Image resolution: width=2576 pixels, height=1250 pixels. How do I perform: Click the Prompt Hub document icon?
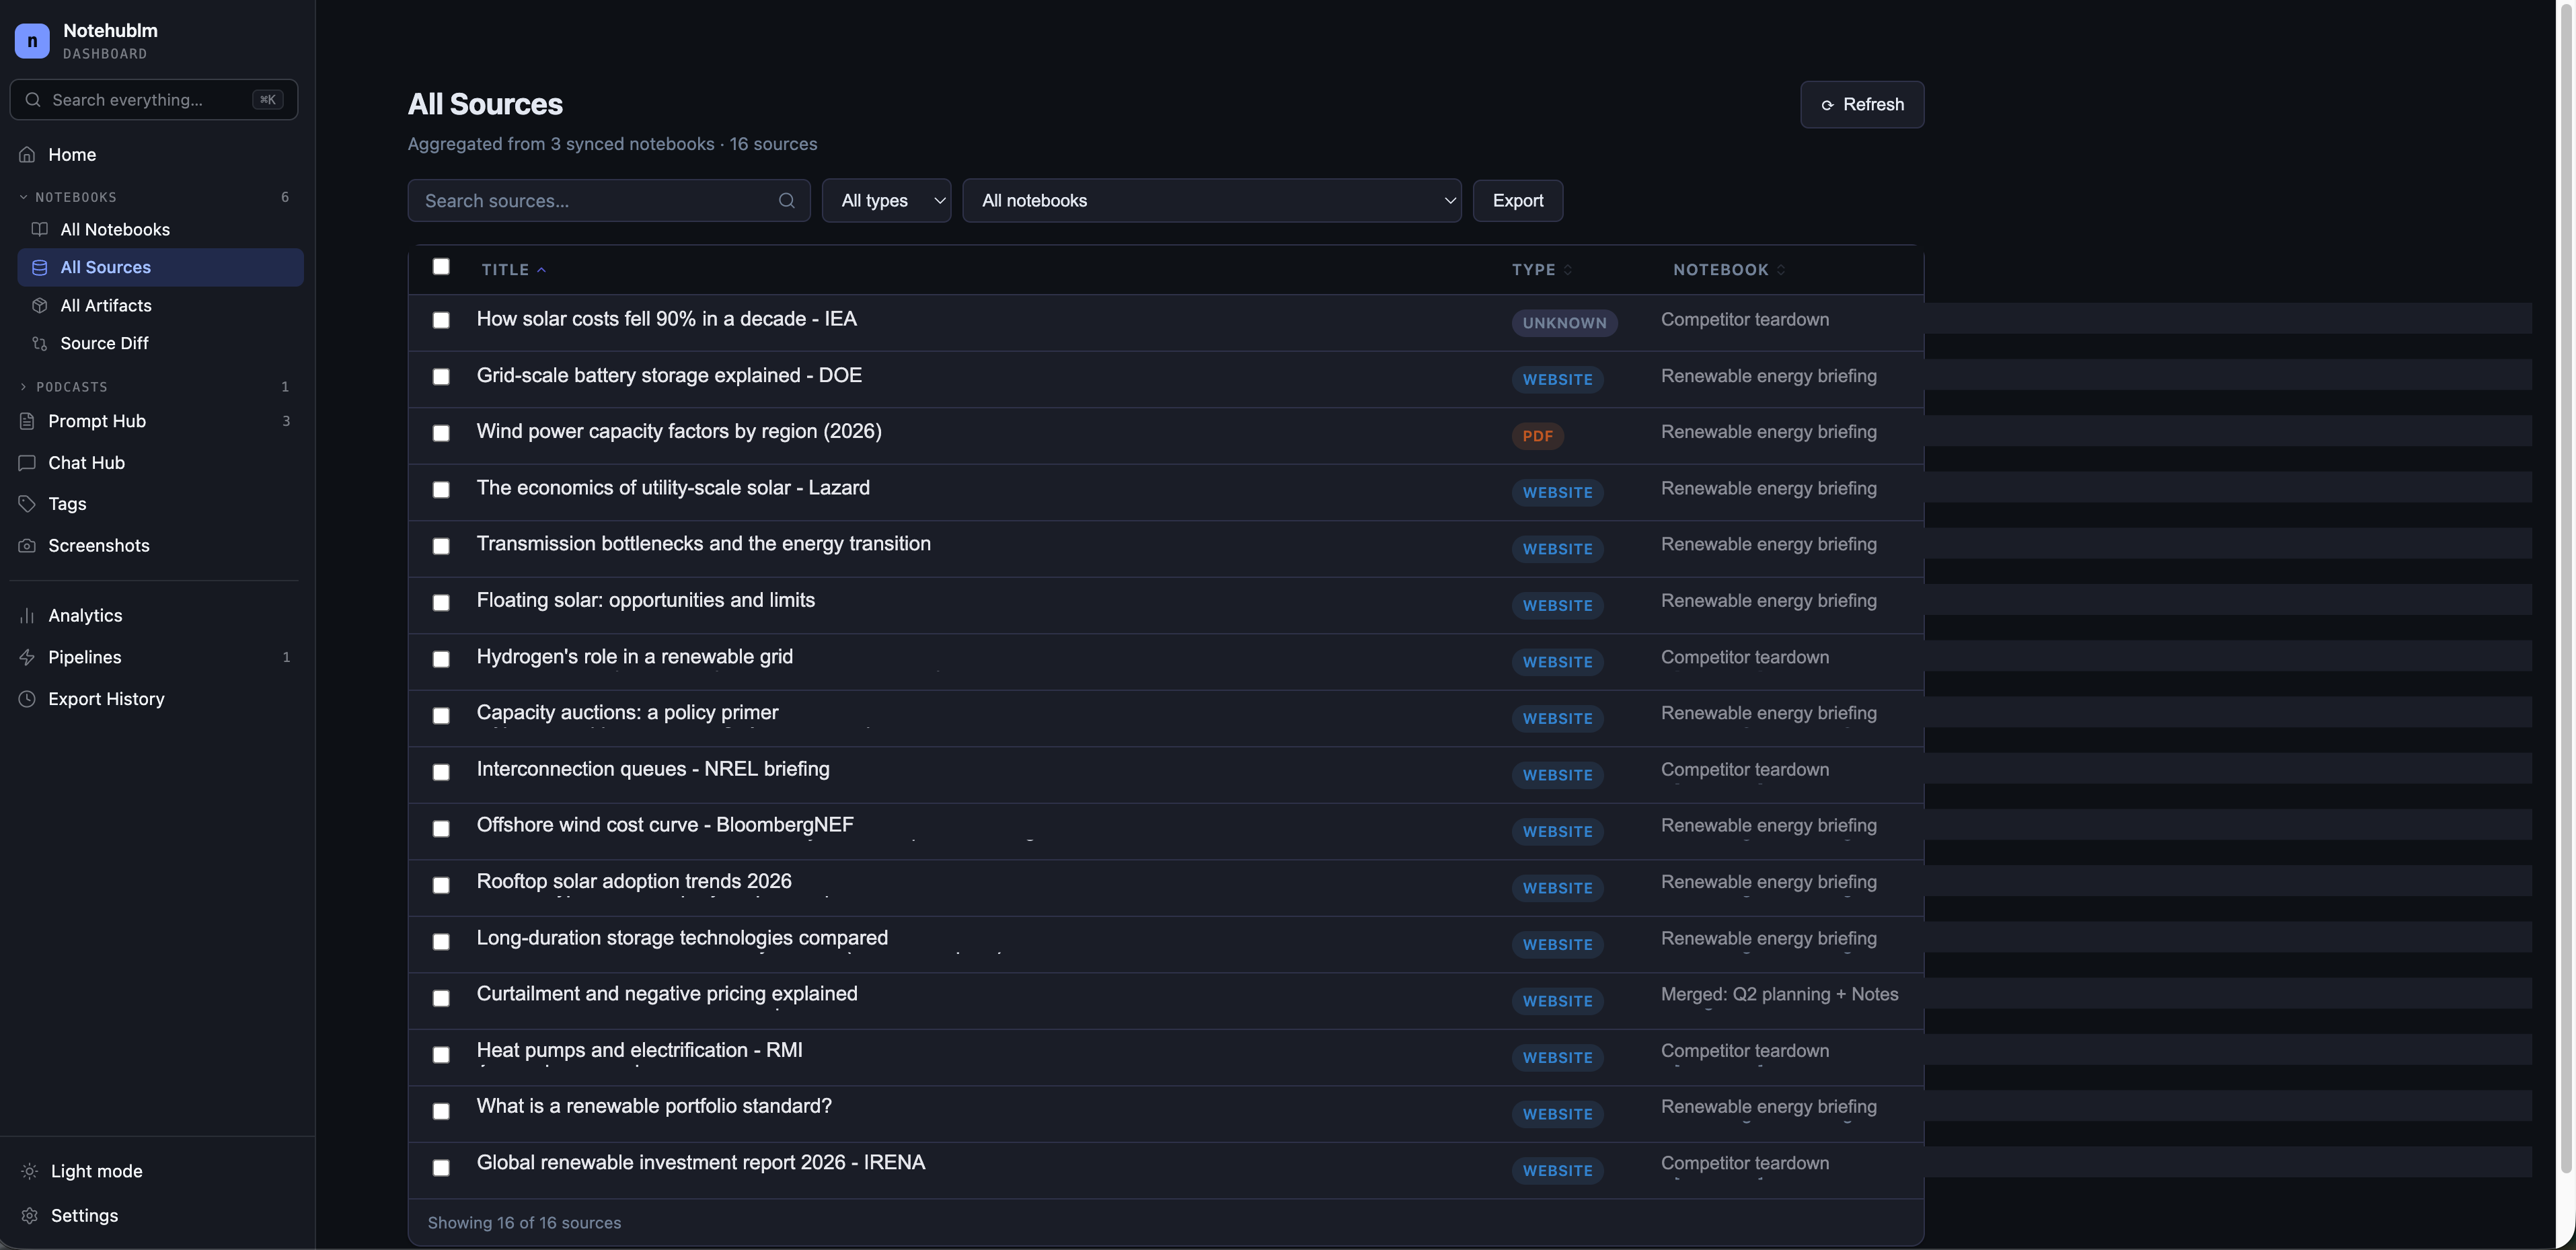click(x=27, y=421)
